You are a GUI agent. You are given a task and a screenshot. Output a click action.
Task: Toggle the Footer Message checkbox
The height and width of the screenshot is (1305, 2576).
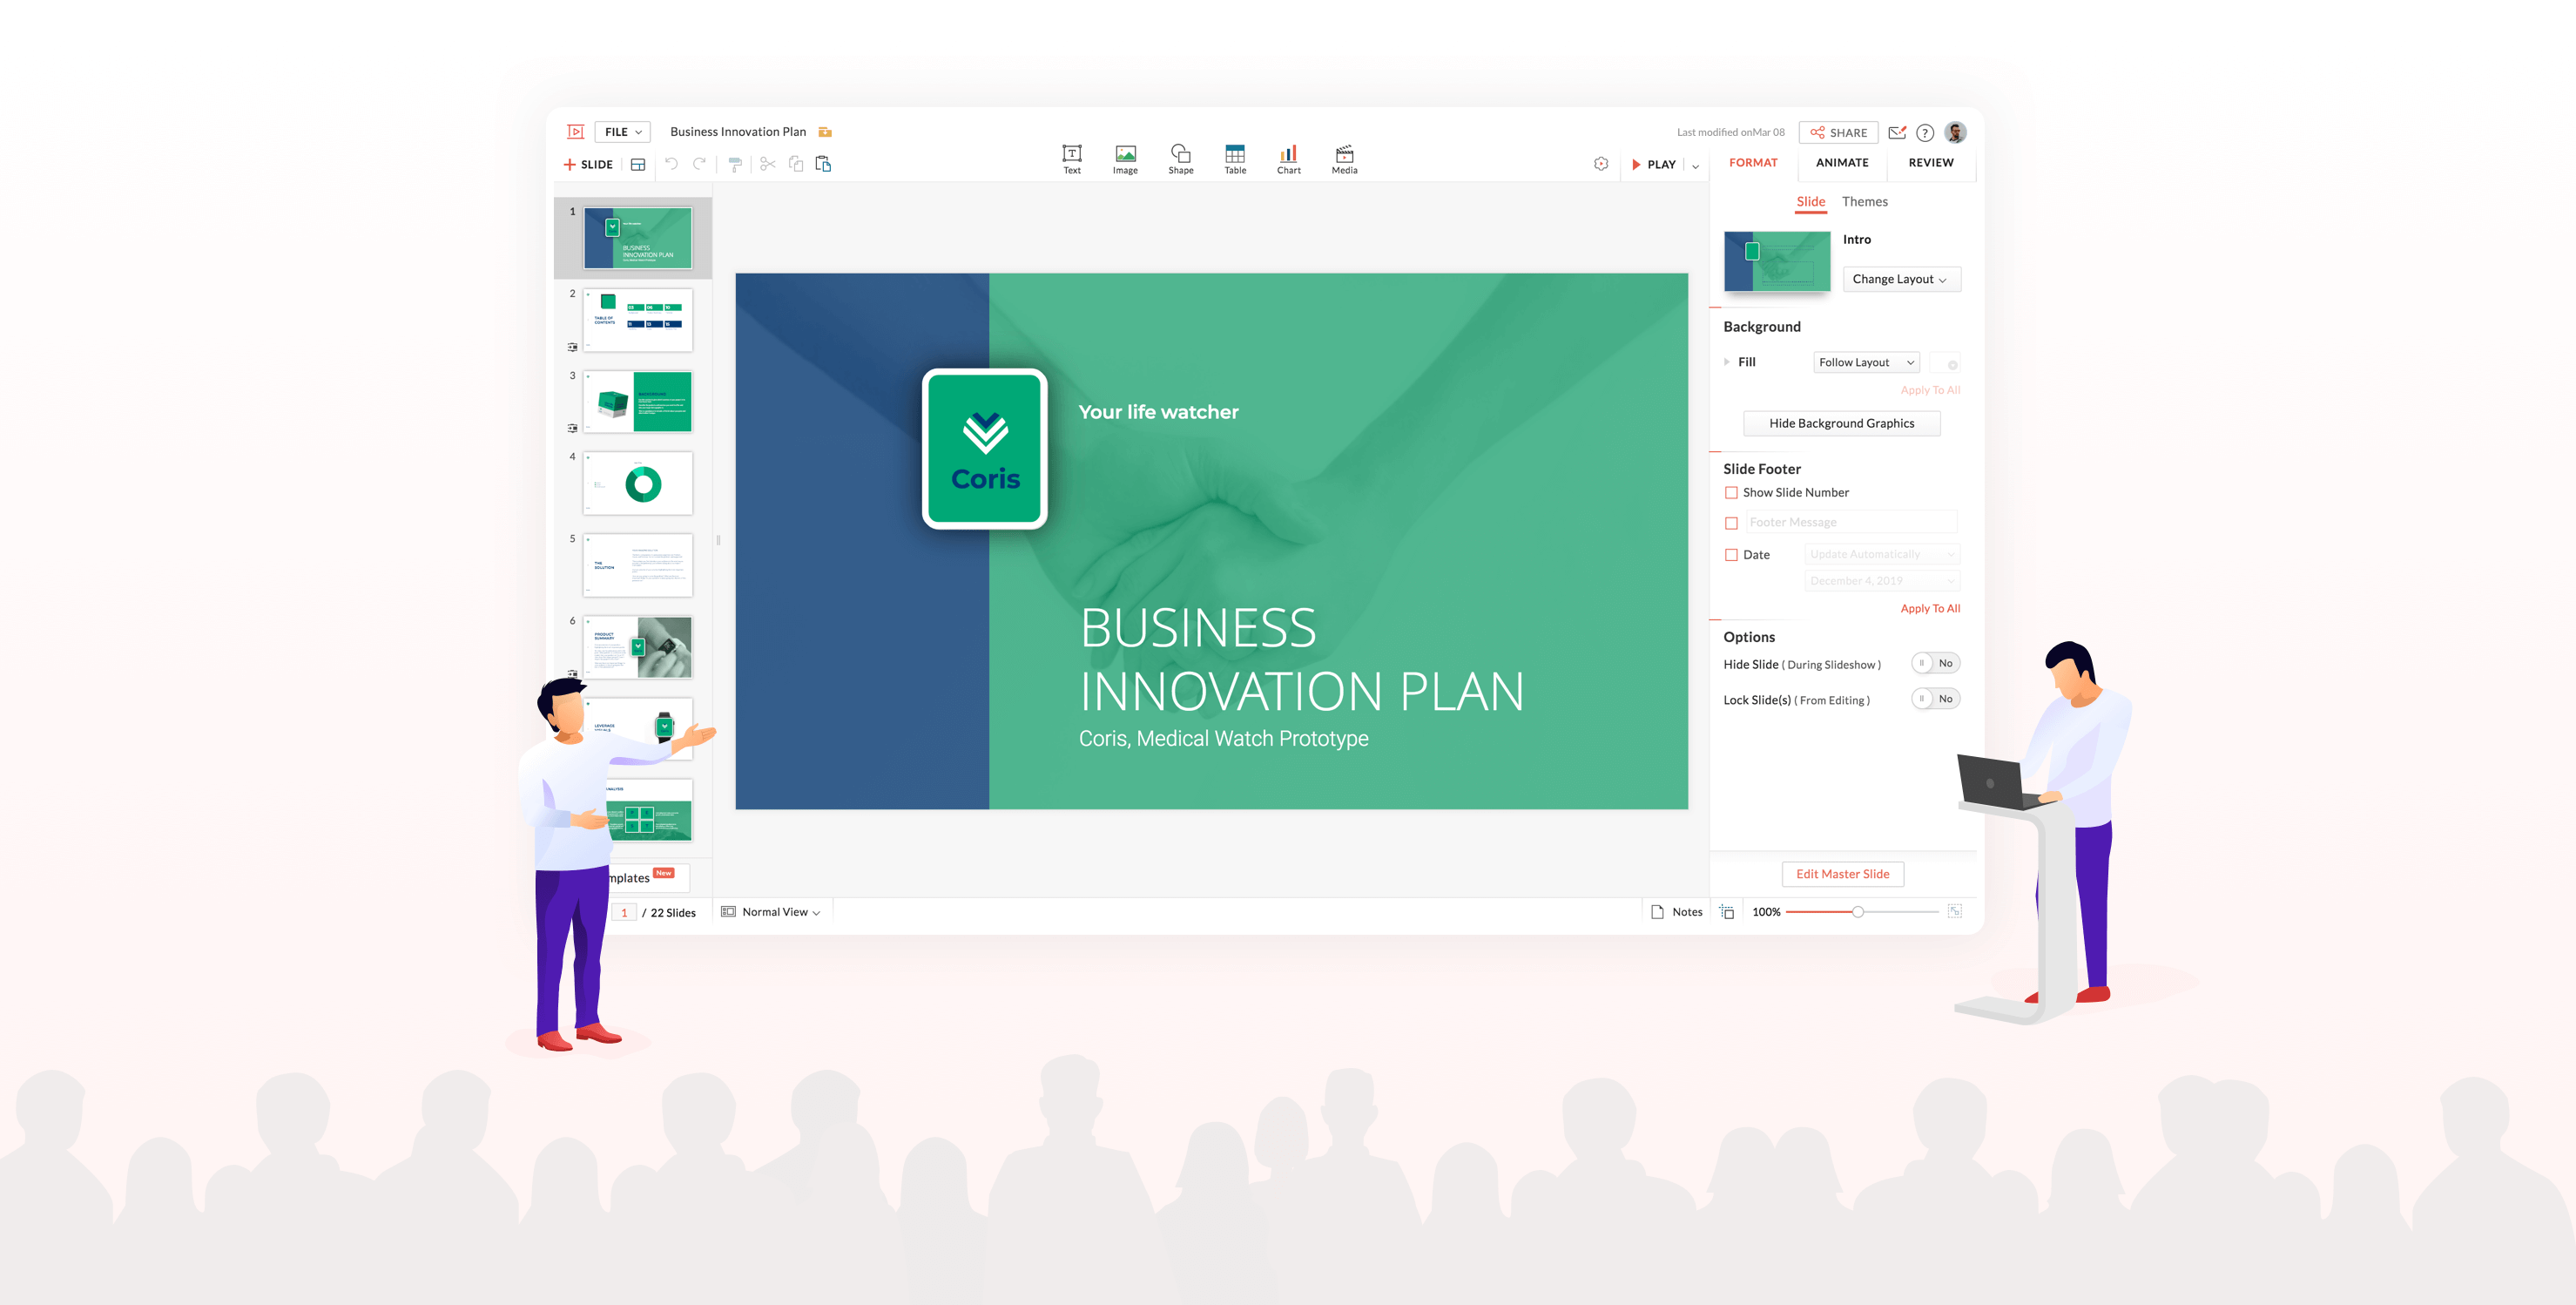pyautogui.click(x=1731, y=523)
